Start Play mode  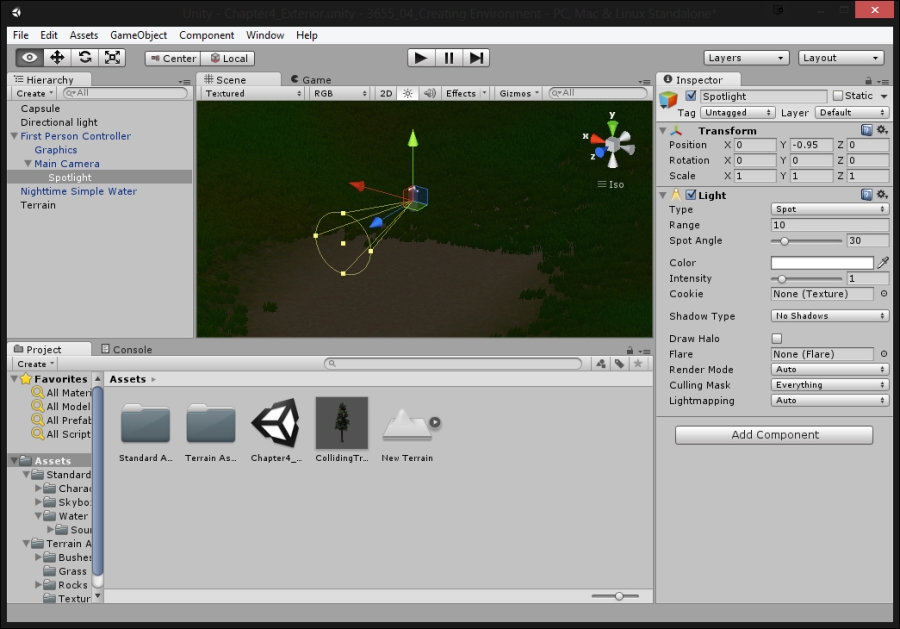421,58
